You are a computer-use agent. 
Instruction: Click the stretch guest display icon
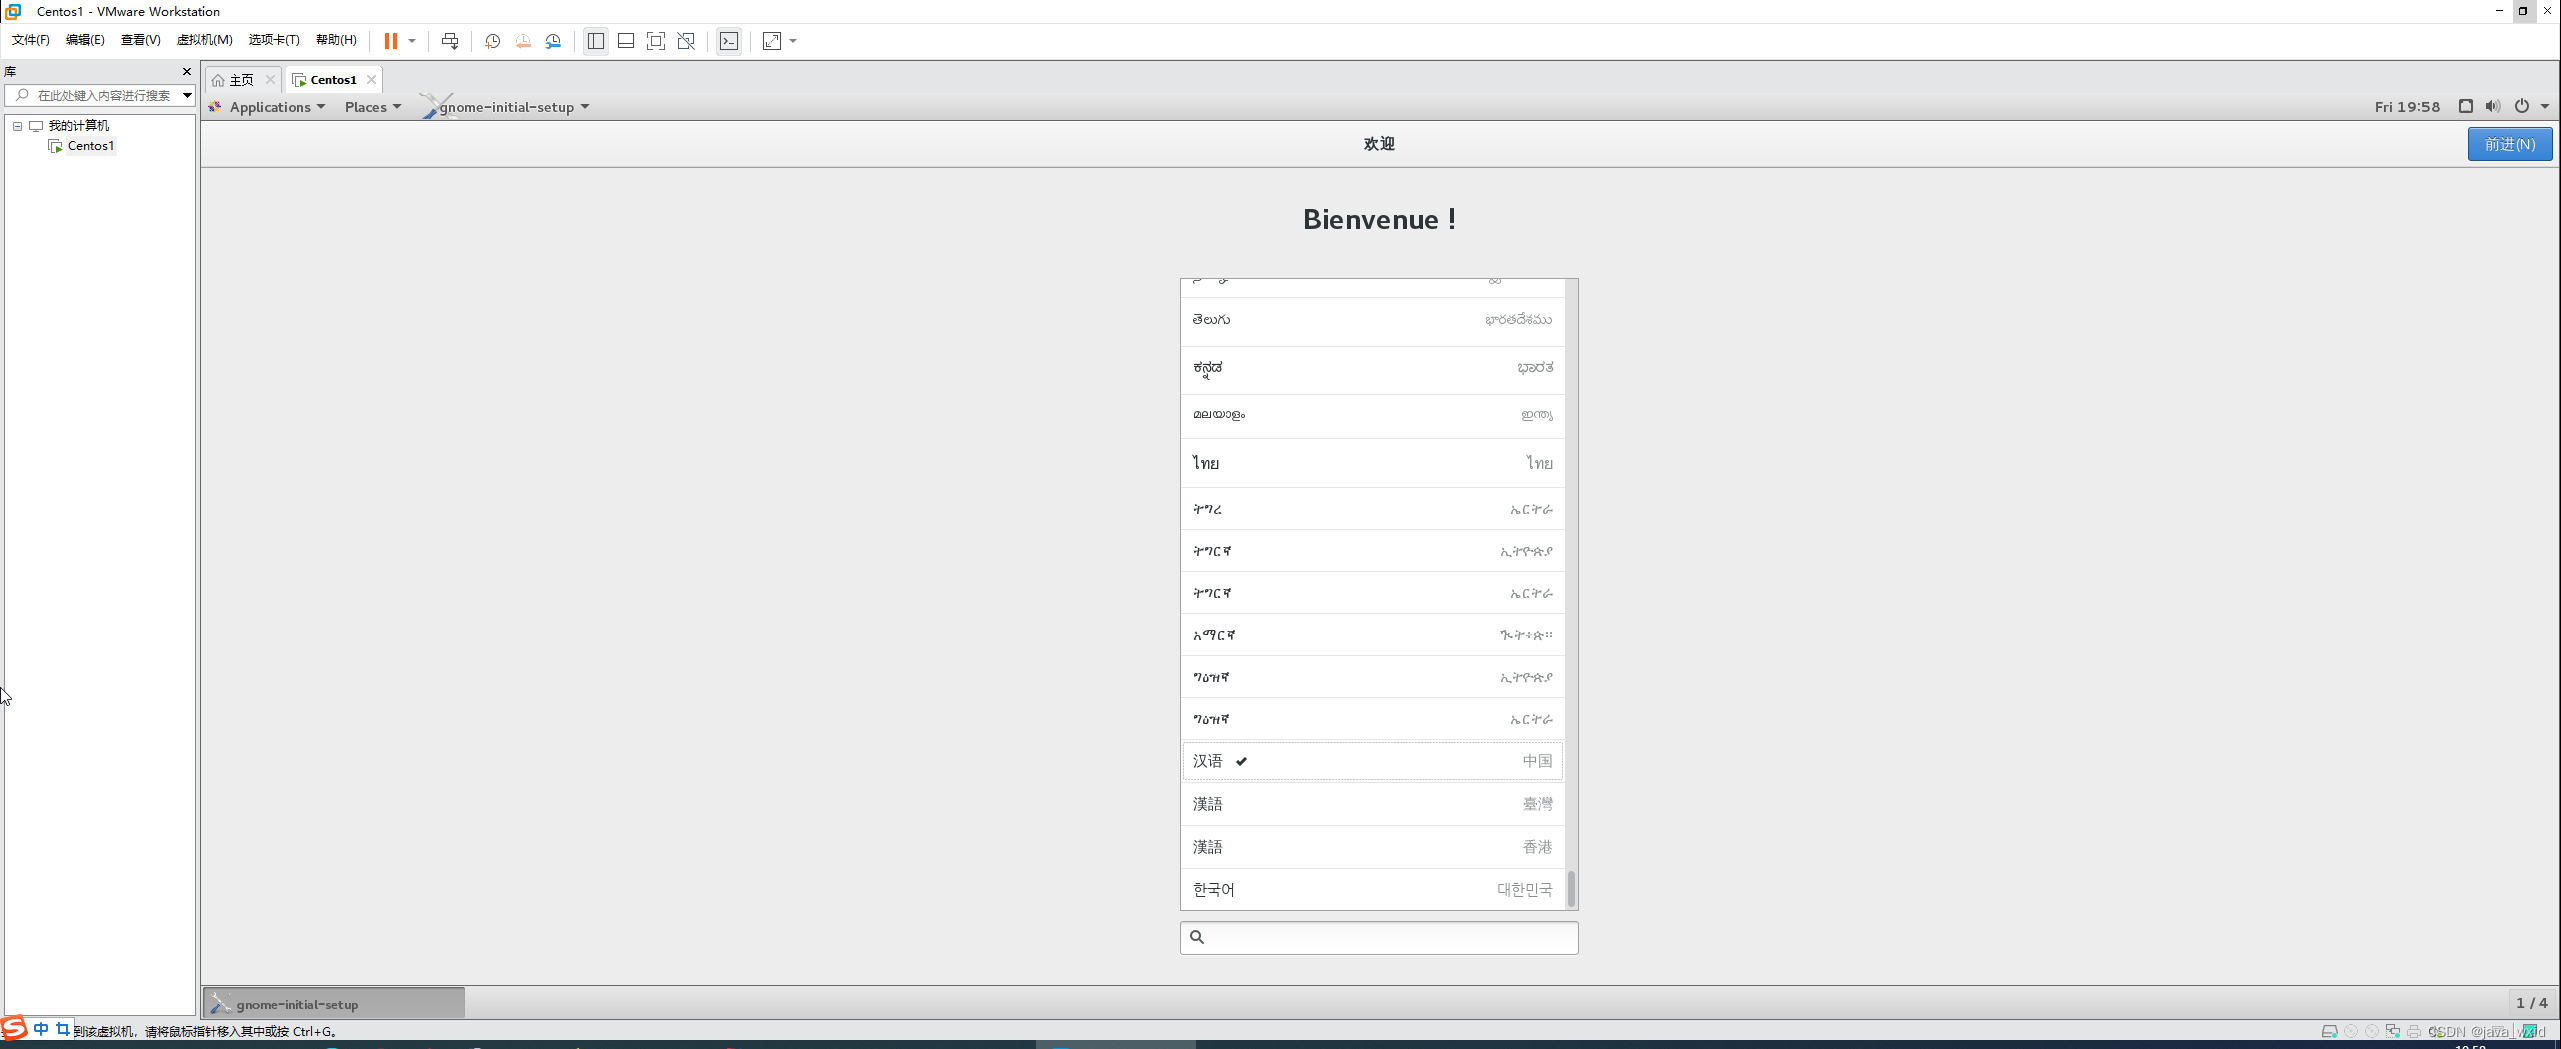(772, 41)
